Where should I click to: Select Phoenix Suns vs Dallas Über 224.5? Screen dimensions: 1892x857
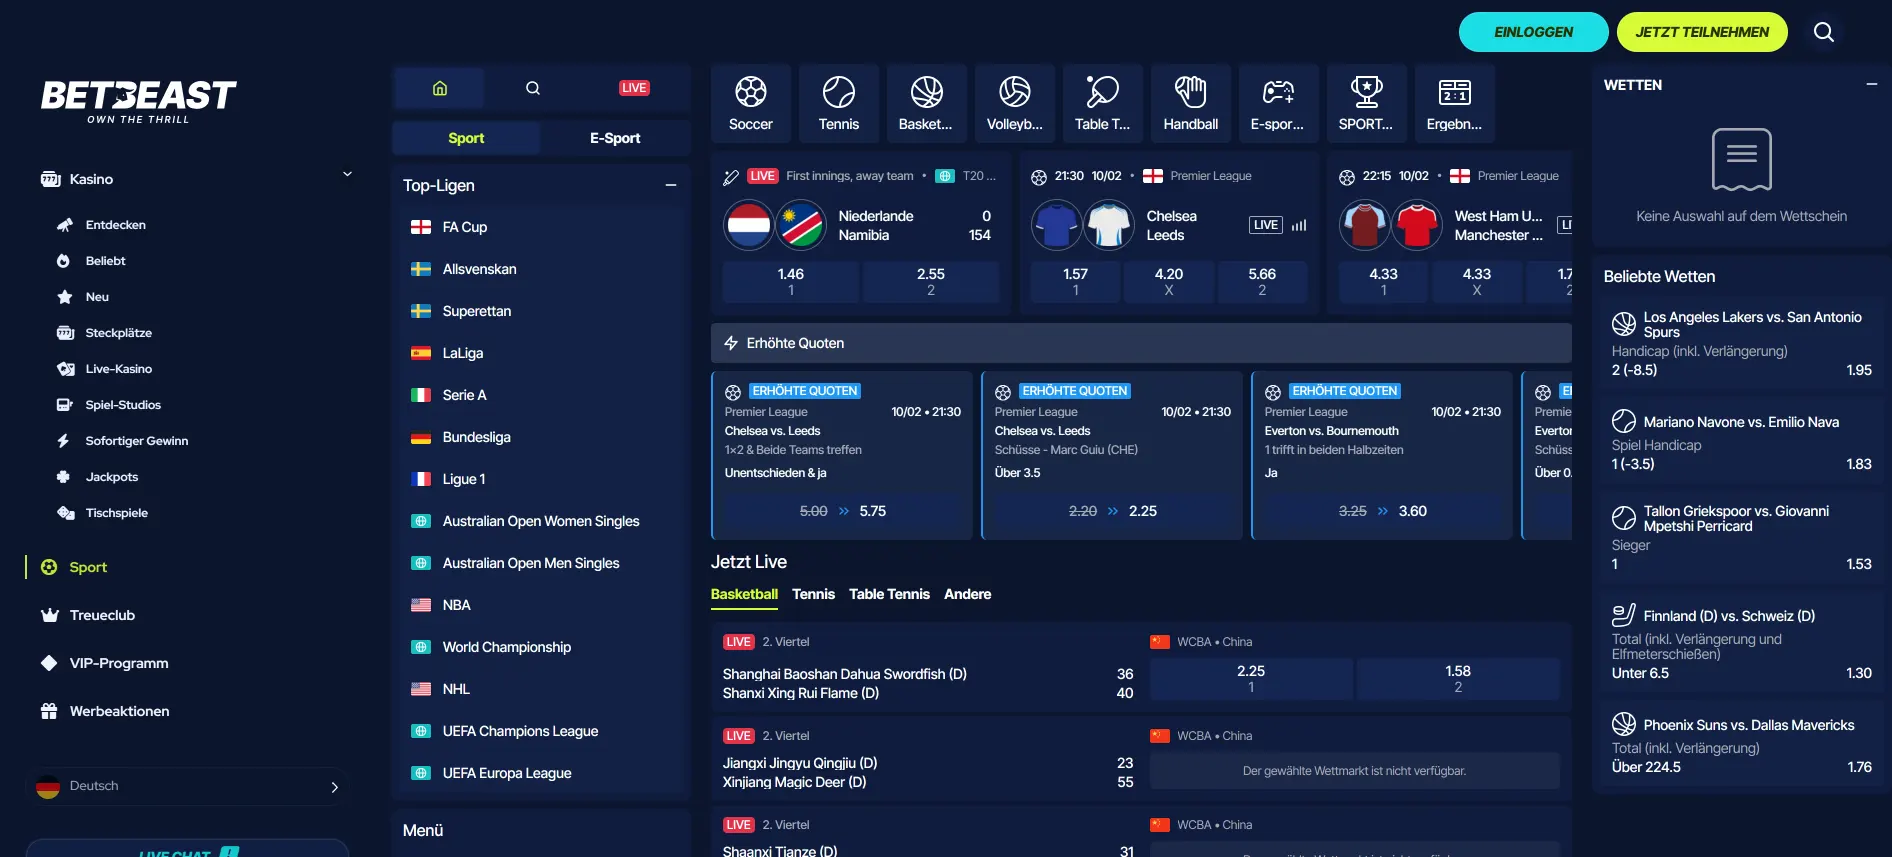[1741, 745]
